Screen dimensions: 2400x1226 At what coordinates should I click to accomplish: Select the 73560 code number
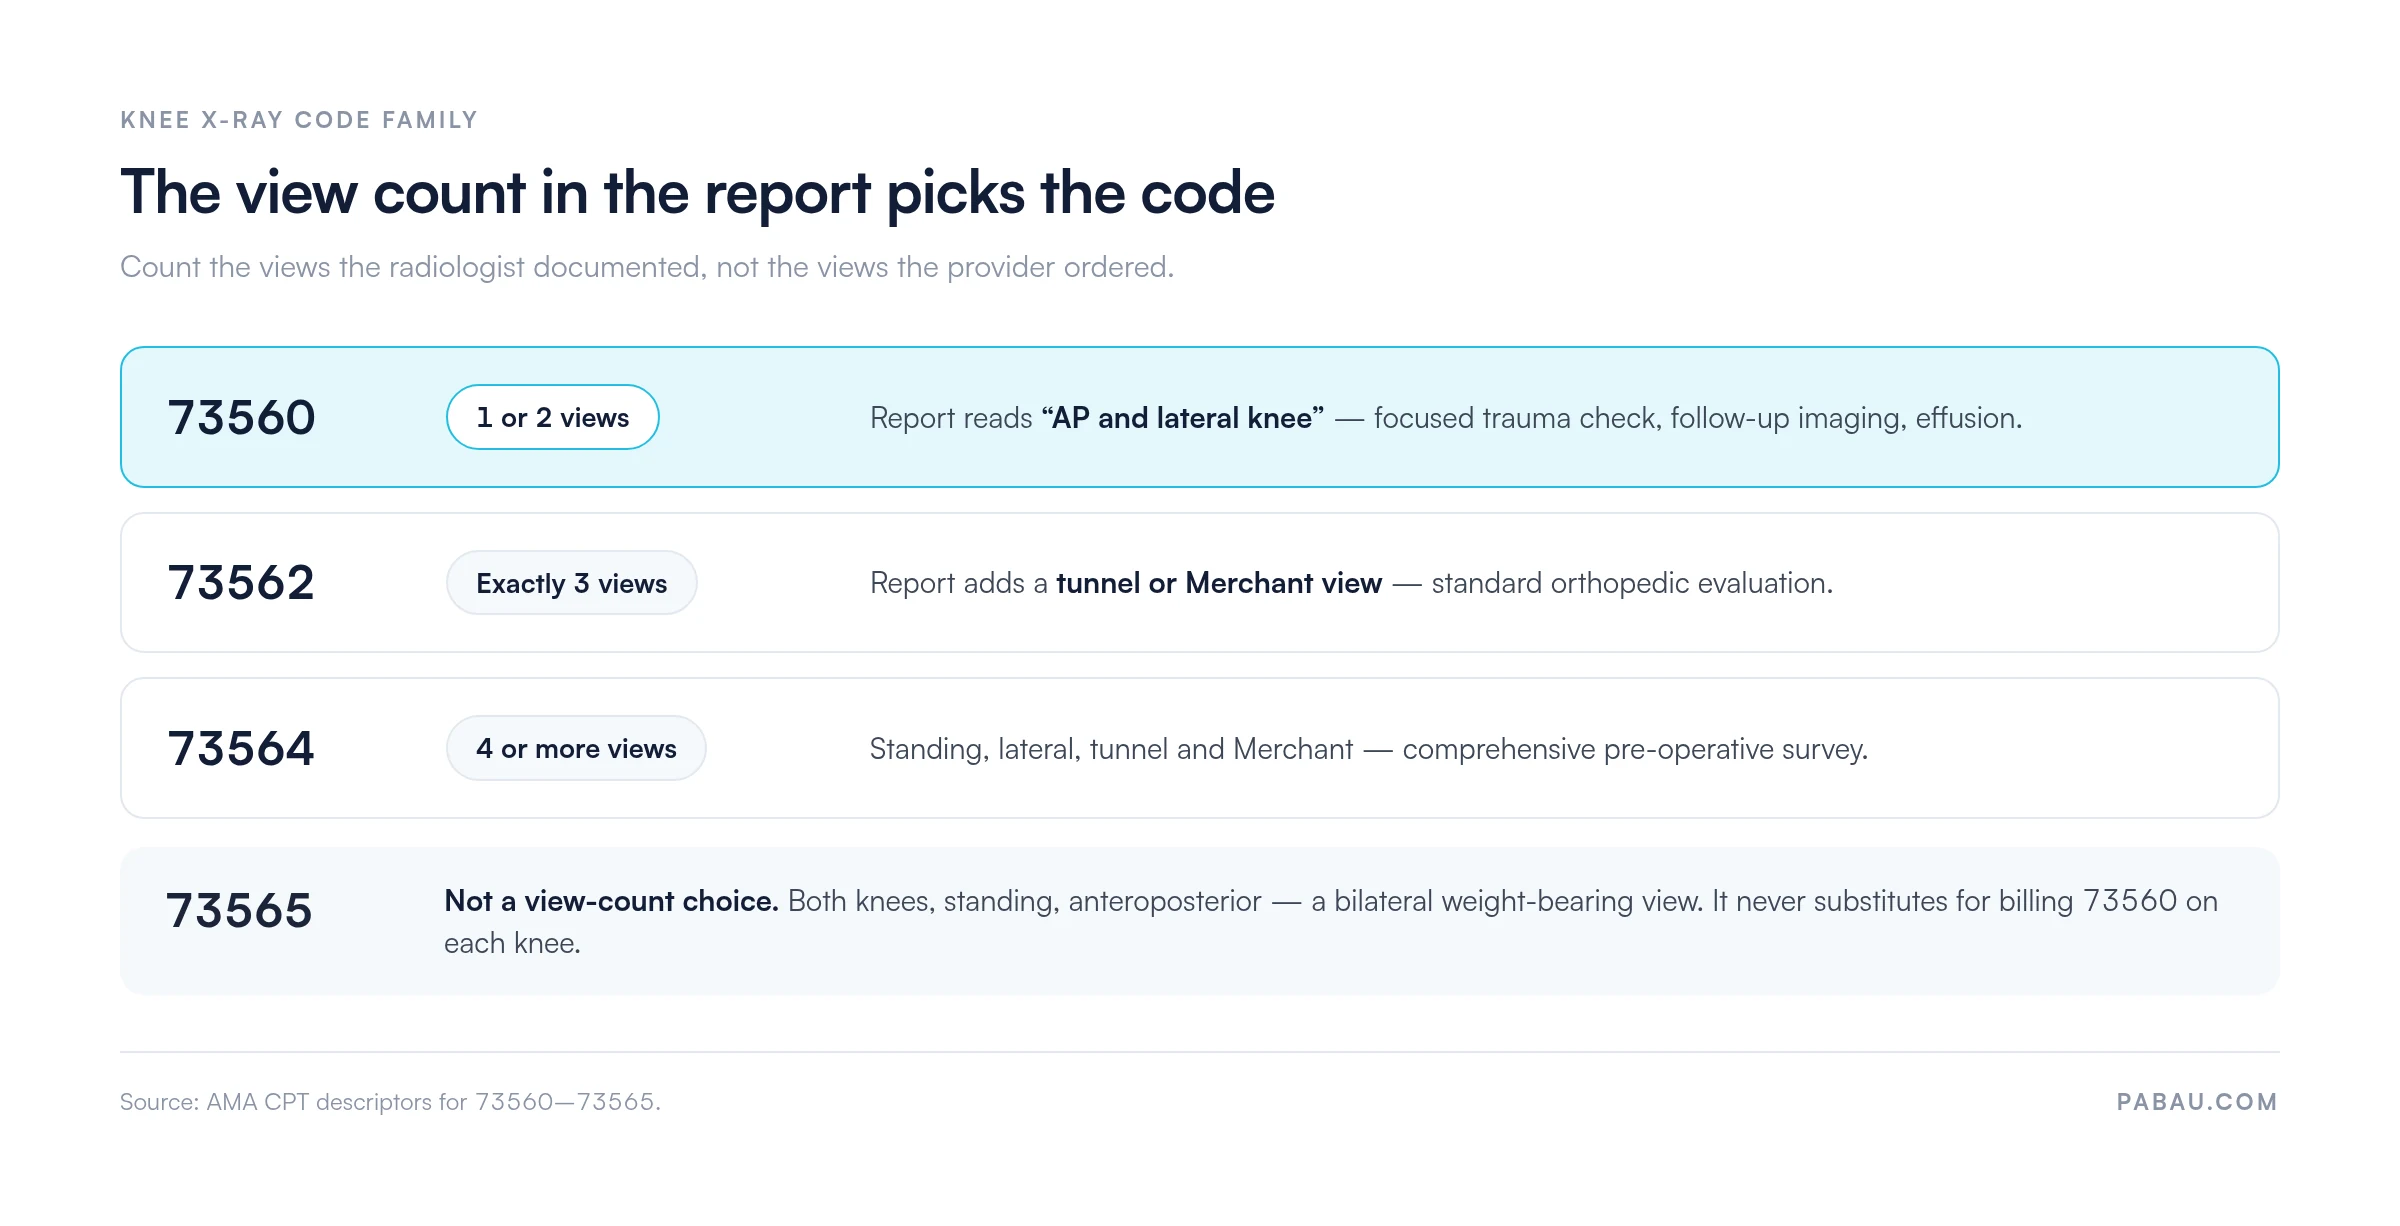241,418
